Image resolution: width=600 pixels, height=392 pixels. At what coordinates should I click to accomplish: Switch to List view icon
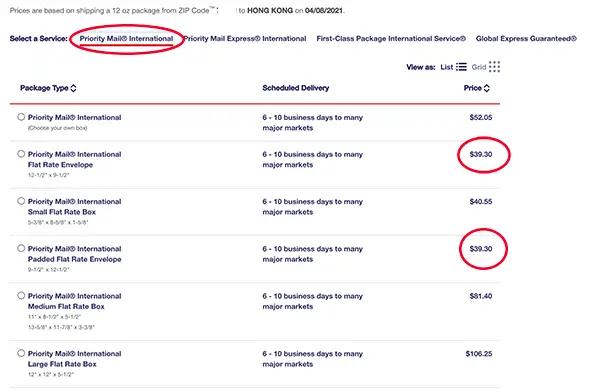point(461,67)
